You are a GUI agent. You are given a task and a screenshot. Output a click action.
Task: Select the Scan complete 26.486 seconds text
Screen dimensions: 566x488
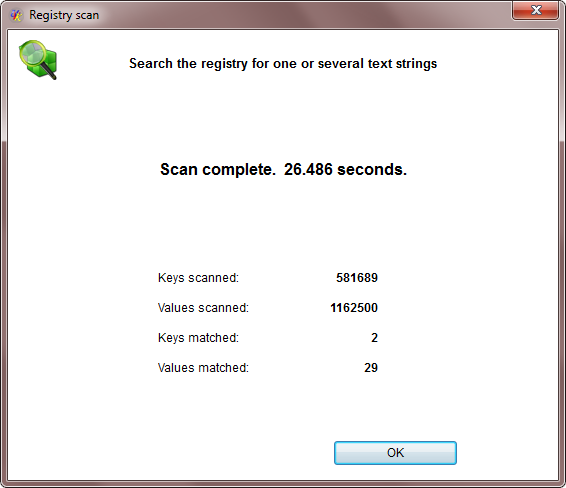tap(283, 169)
